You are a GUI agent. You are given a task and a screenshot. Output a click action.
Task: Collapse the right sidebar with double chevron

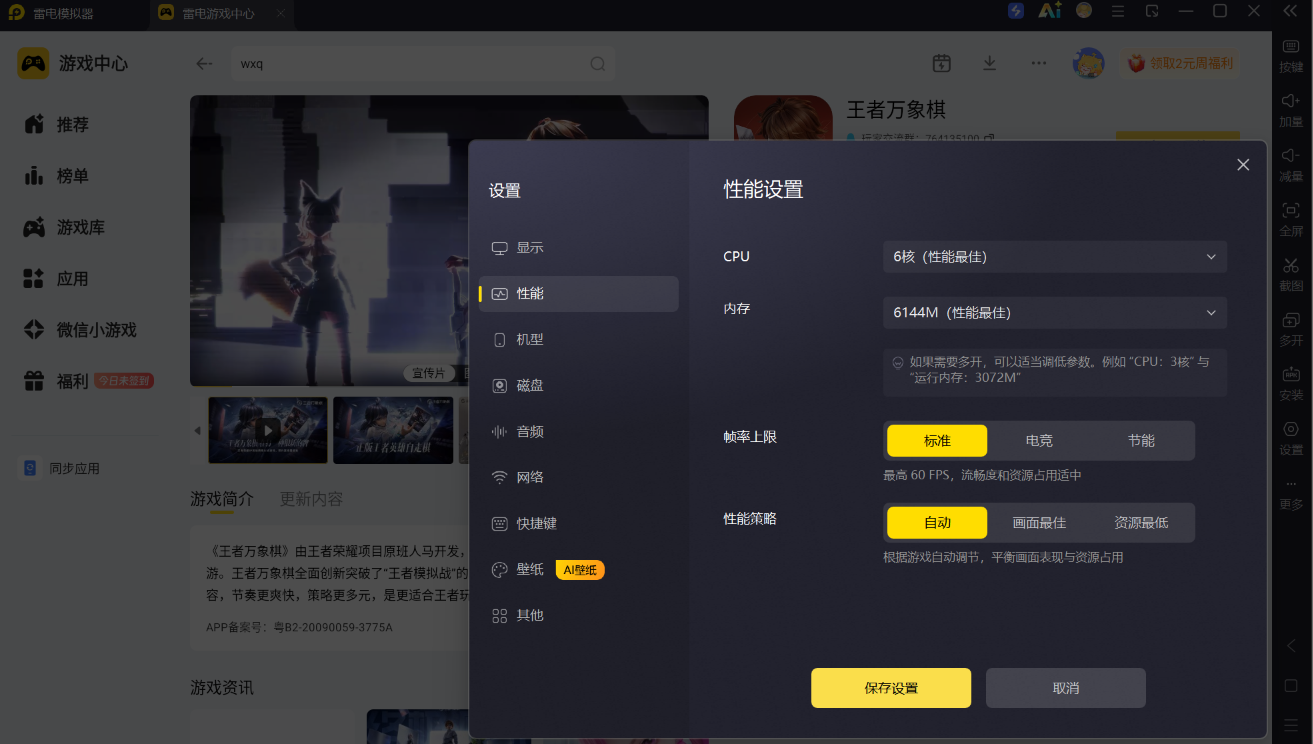point(1291,11)
